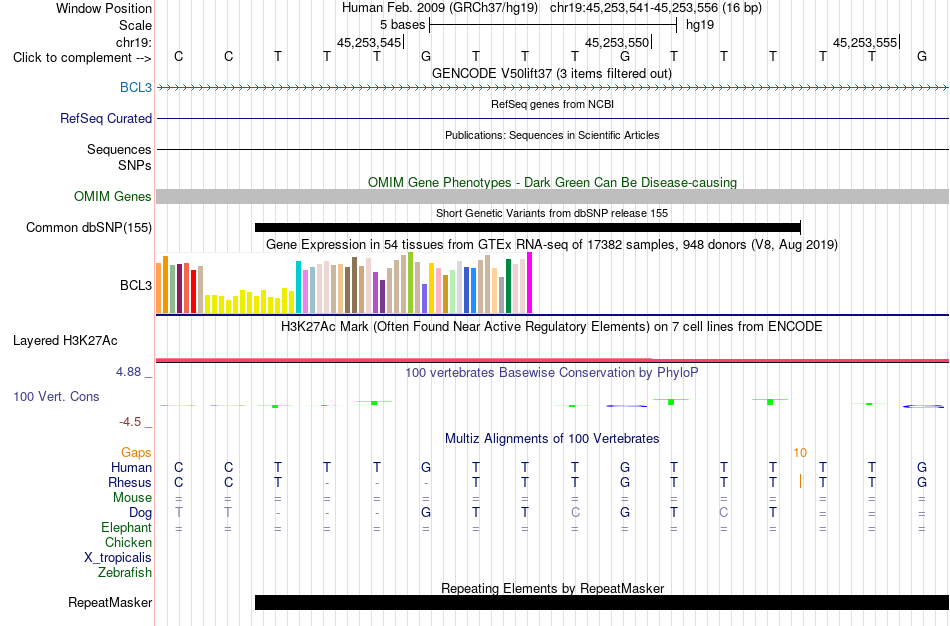Click GTEx Gene Expression track title

(552, 245)
